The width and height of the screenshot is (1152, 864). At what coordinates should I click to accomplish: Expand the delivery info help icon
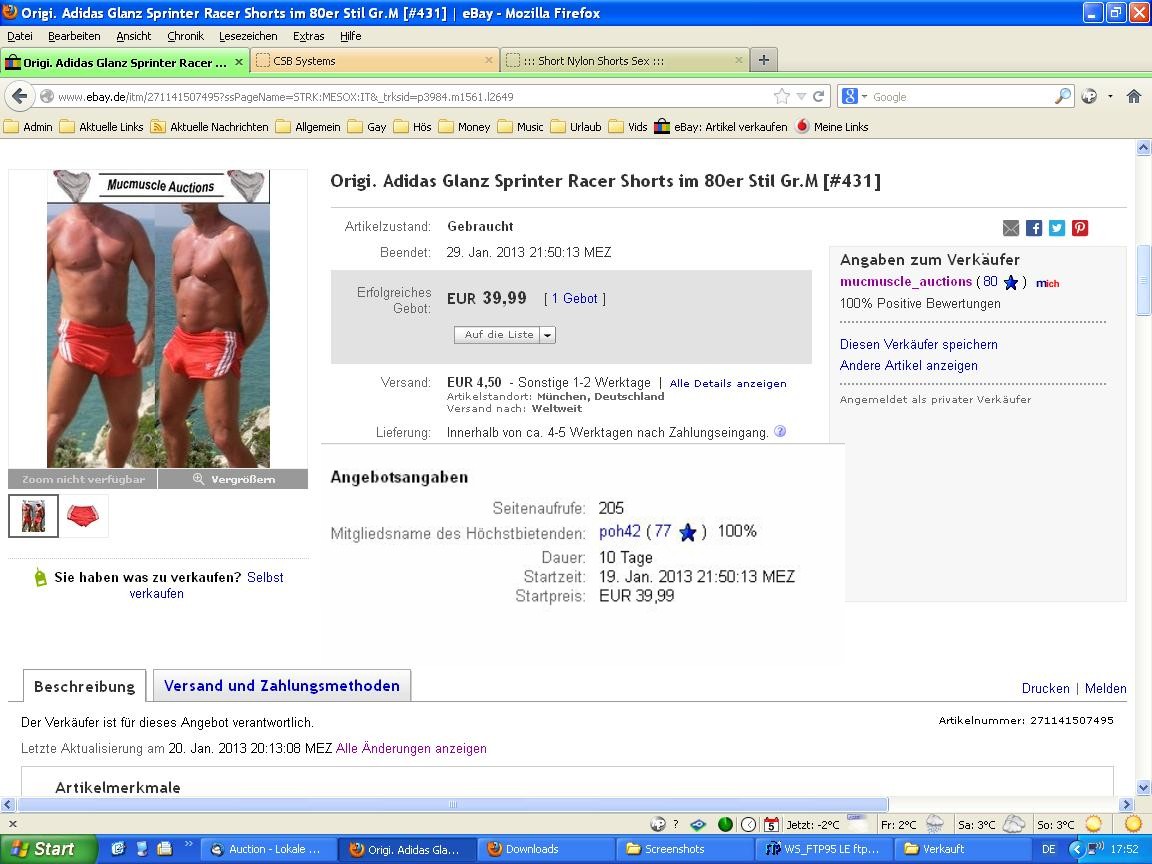780,432
